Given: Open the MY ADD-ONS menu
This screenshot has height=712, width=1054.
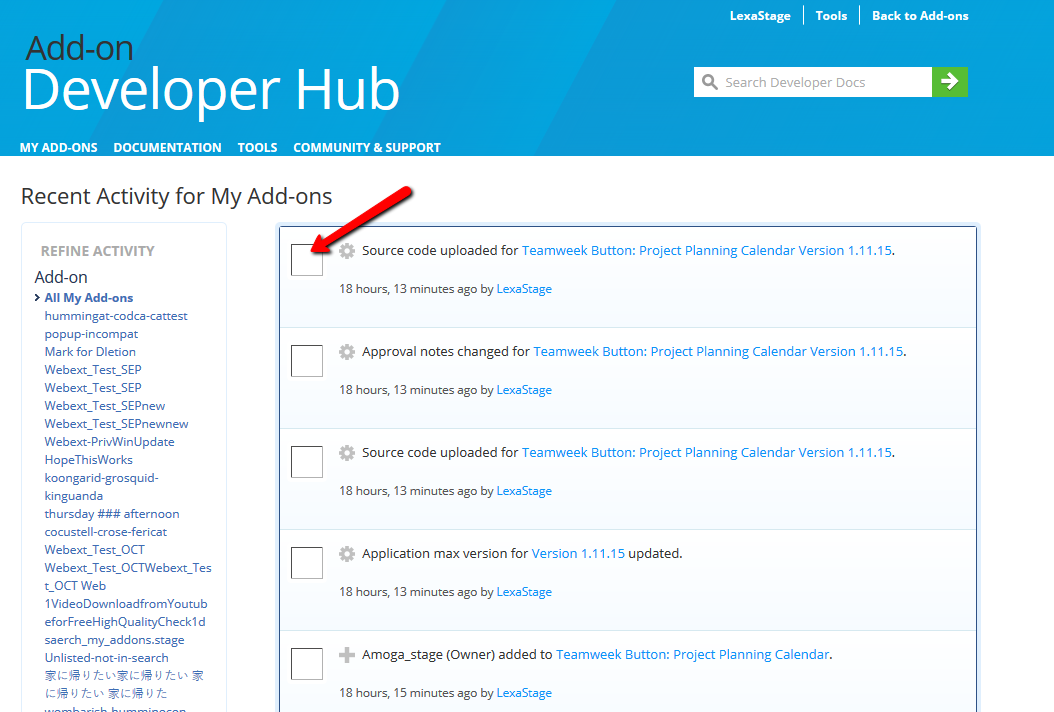Looking at the screenshot, I should [x=58, y=147].
